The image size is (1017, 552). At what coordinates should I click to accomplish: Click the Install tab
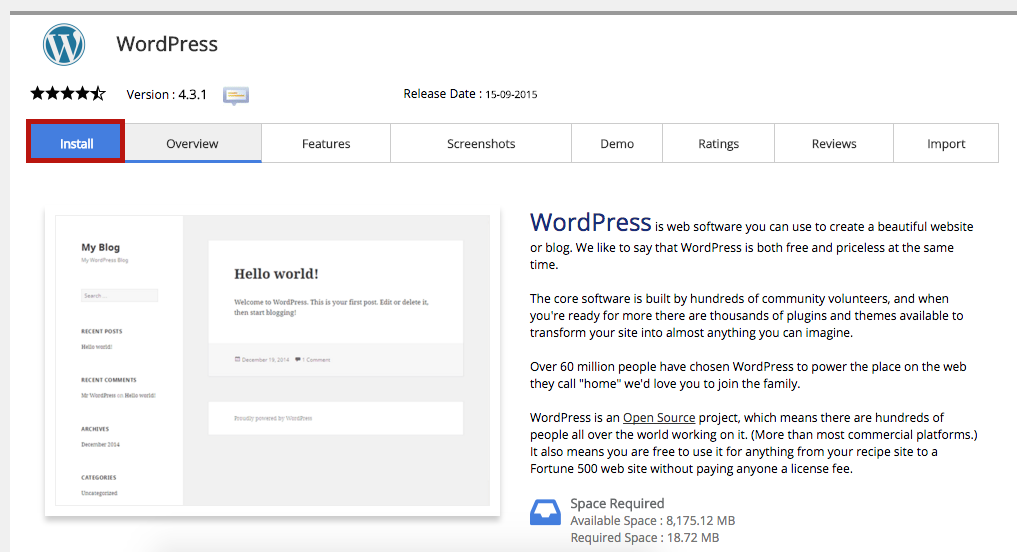pyautogui.click(x=76, y=143)
